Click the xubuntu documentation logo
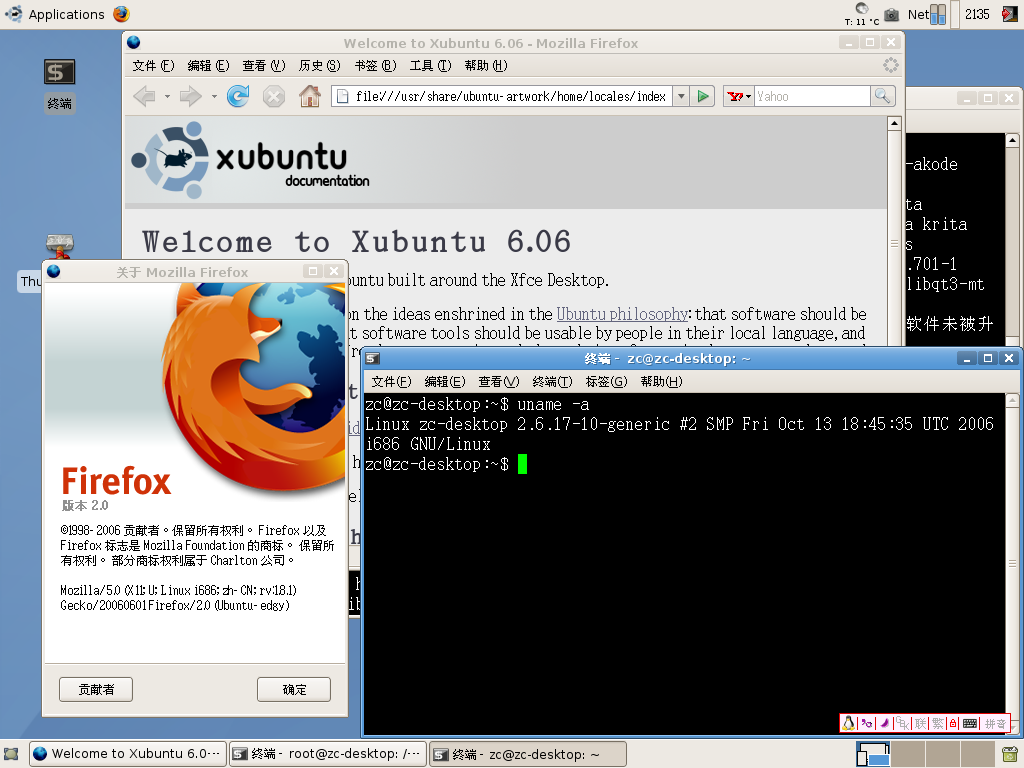The image size is (1024, 768). coord(251,160)
